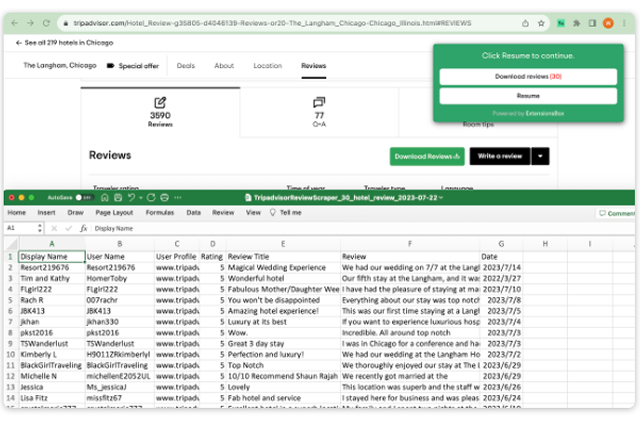Open the About tab on the hotel page
The height and width of the screenshot is (427, 640).
(224, 66)
